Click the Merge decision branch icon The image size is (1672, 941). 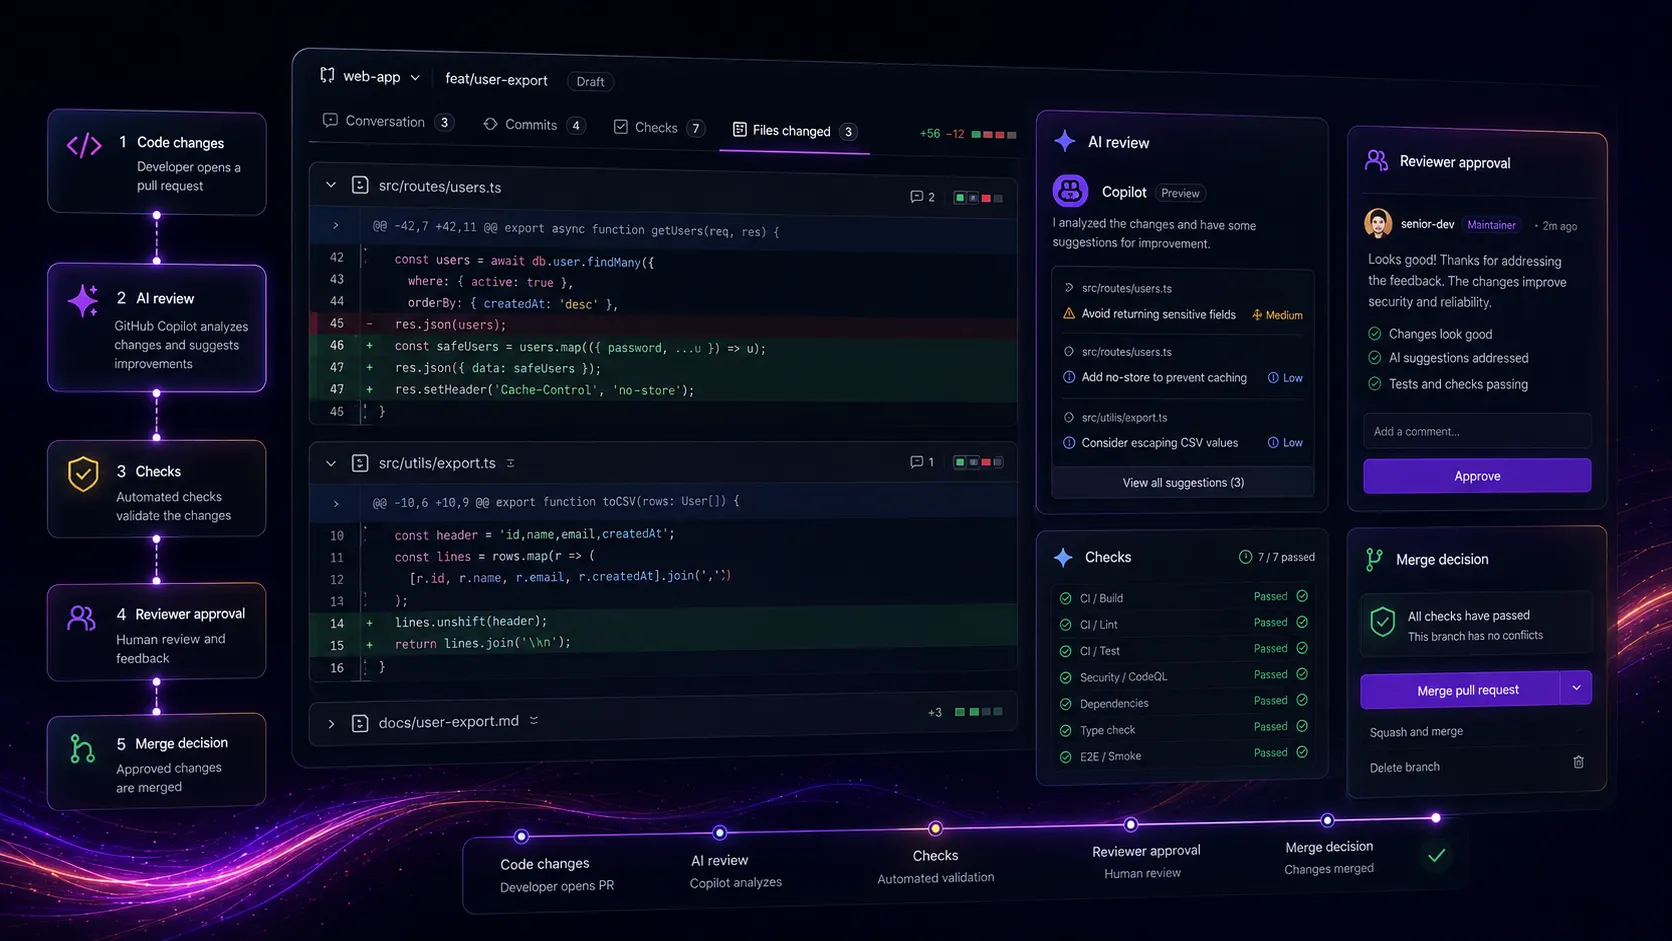pos(1374,559)
